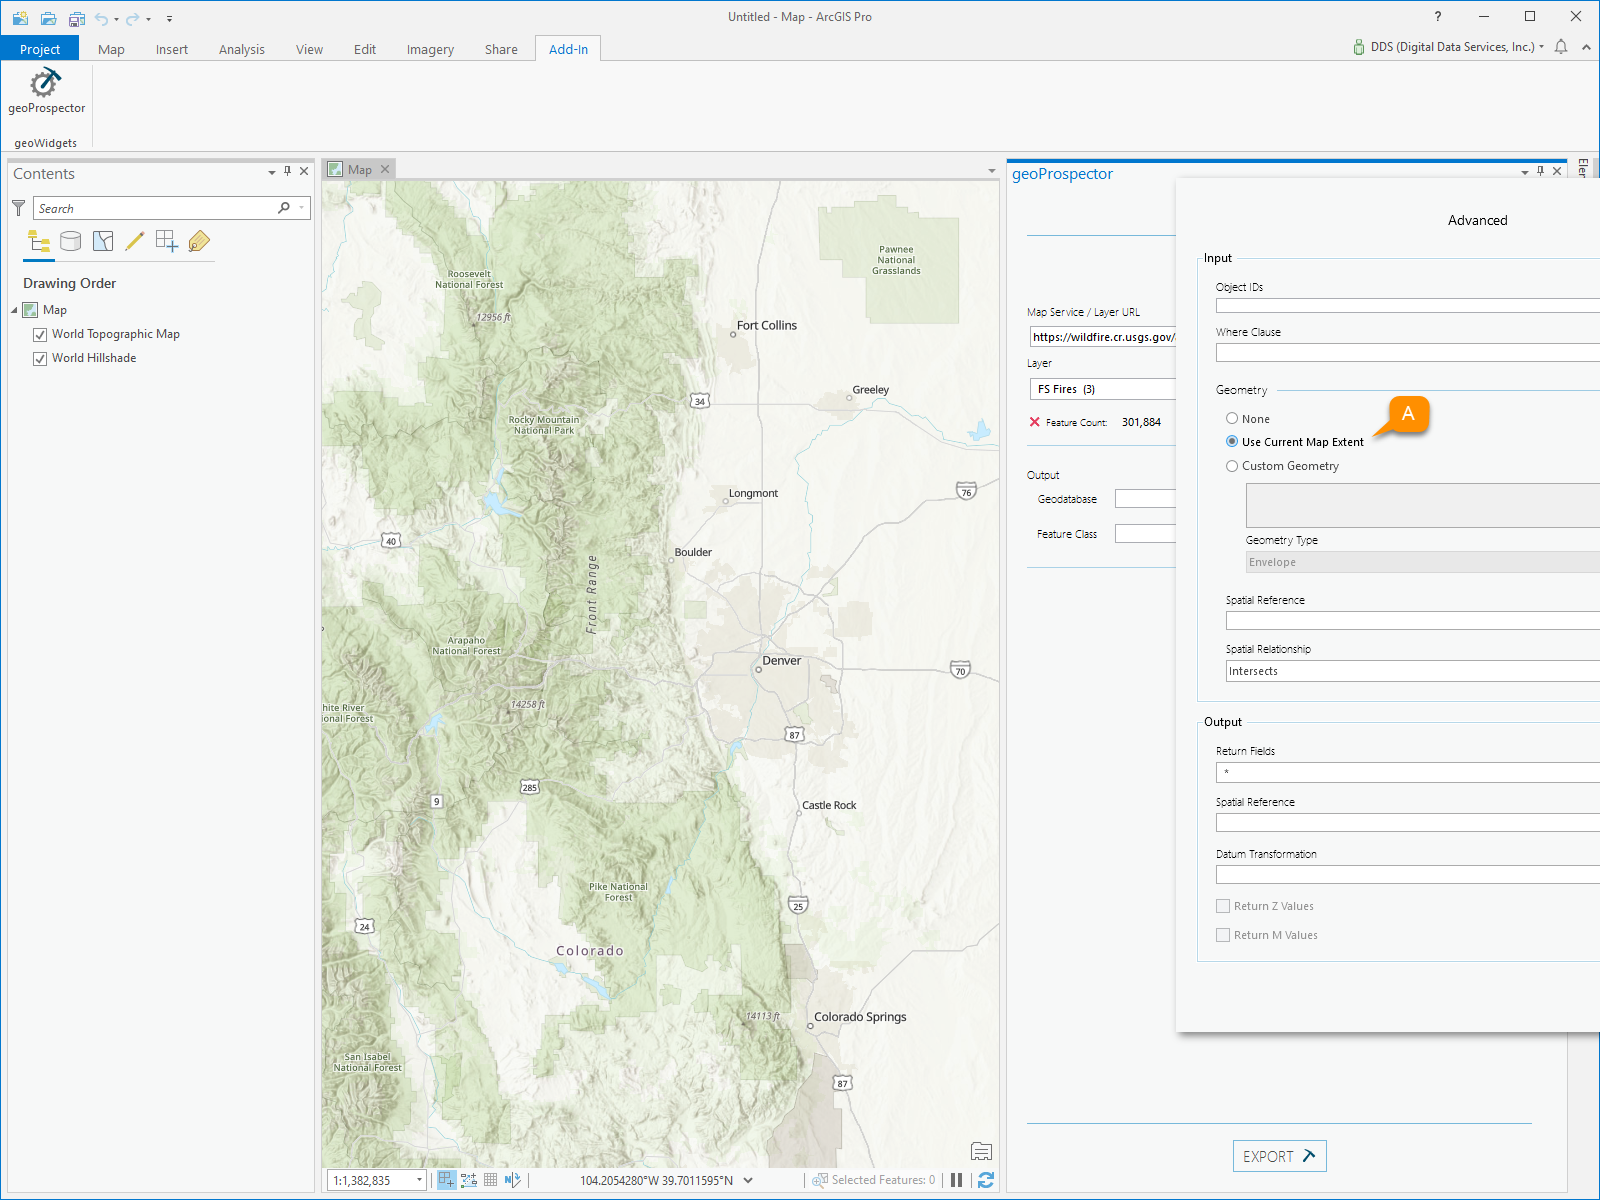This screenshot has height=1200, width=1600.
Task: Open ArcGIS Pro help question mark
Action: pyautogui.click(x=1438, y=16)
